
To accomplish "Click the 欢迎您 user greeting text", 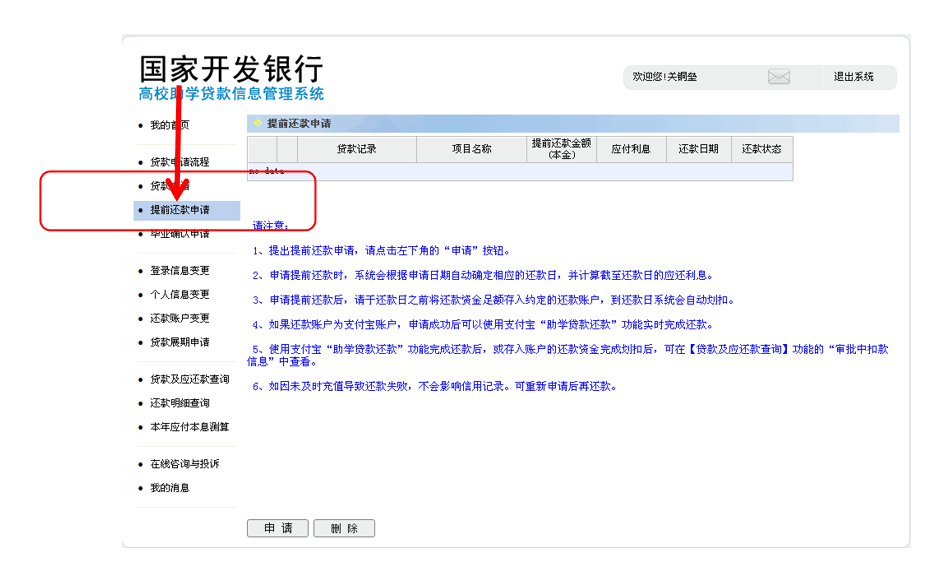I will pos(664,77).
